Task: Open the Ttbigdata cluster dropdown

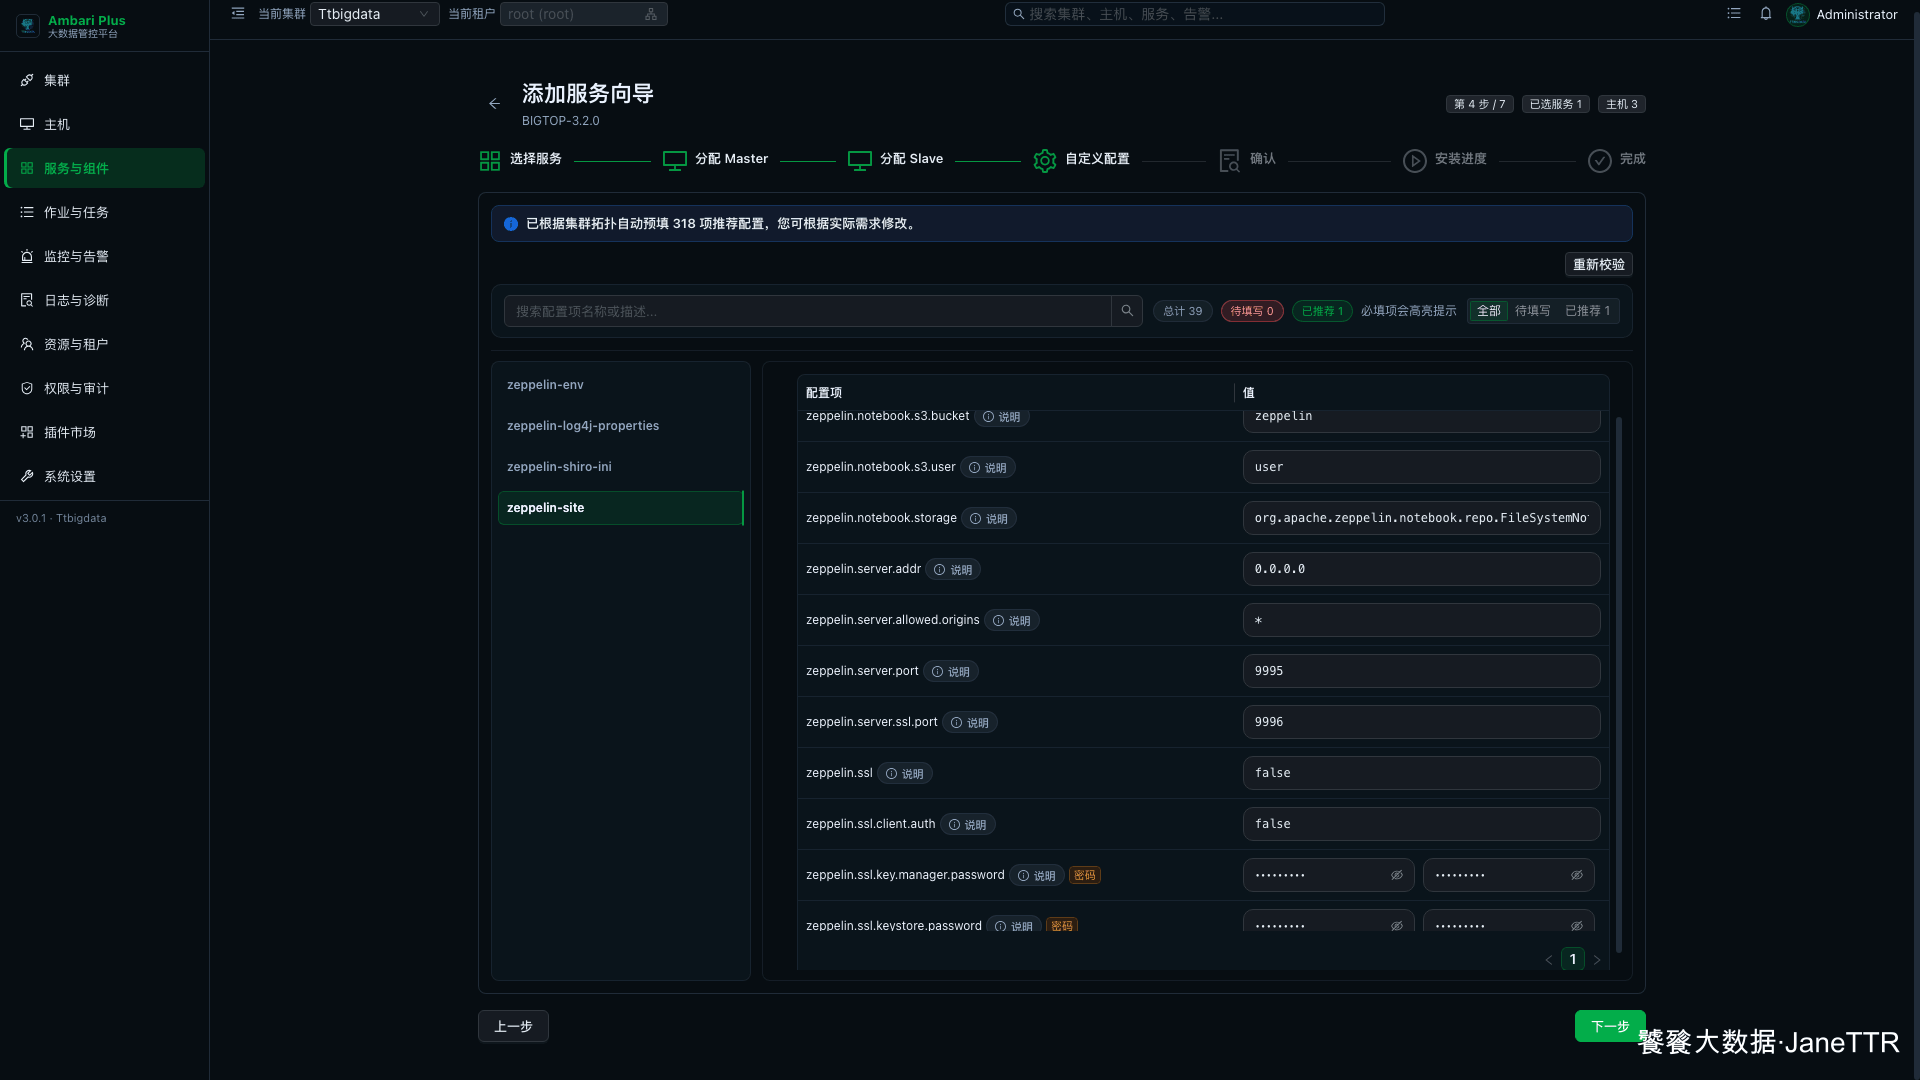Action: (x=374, y=14)
